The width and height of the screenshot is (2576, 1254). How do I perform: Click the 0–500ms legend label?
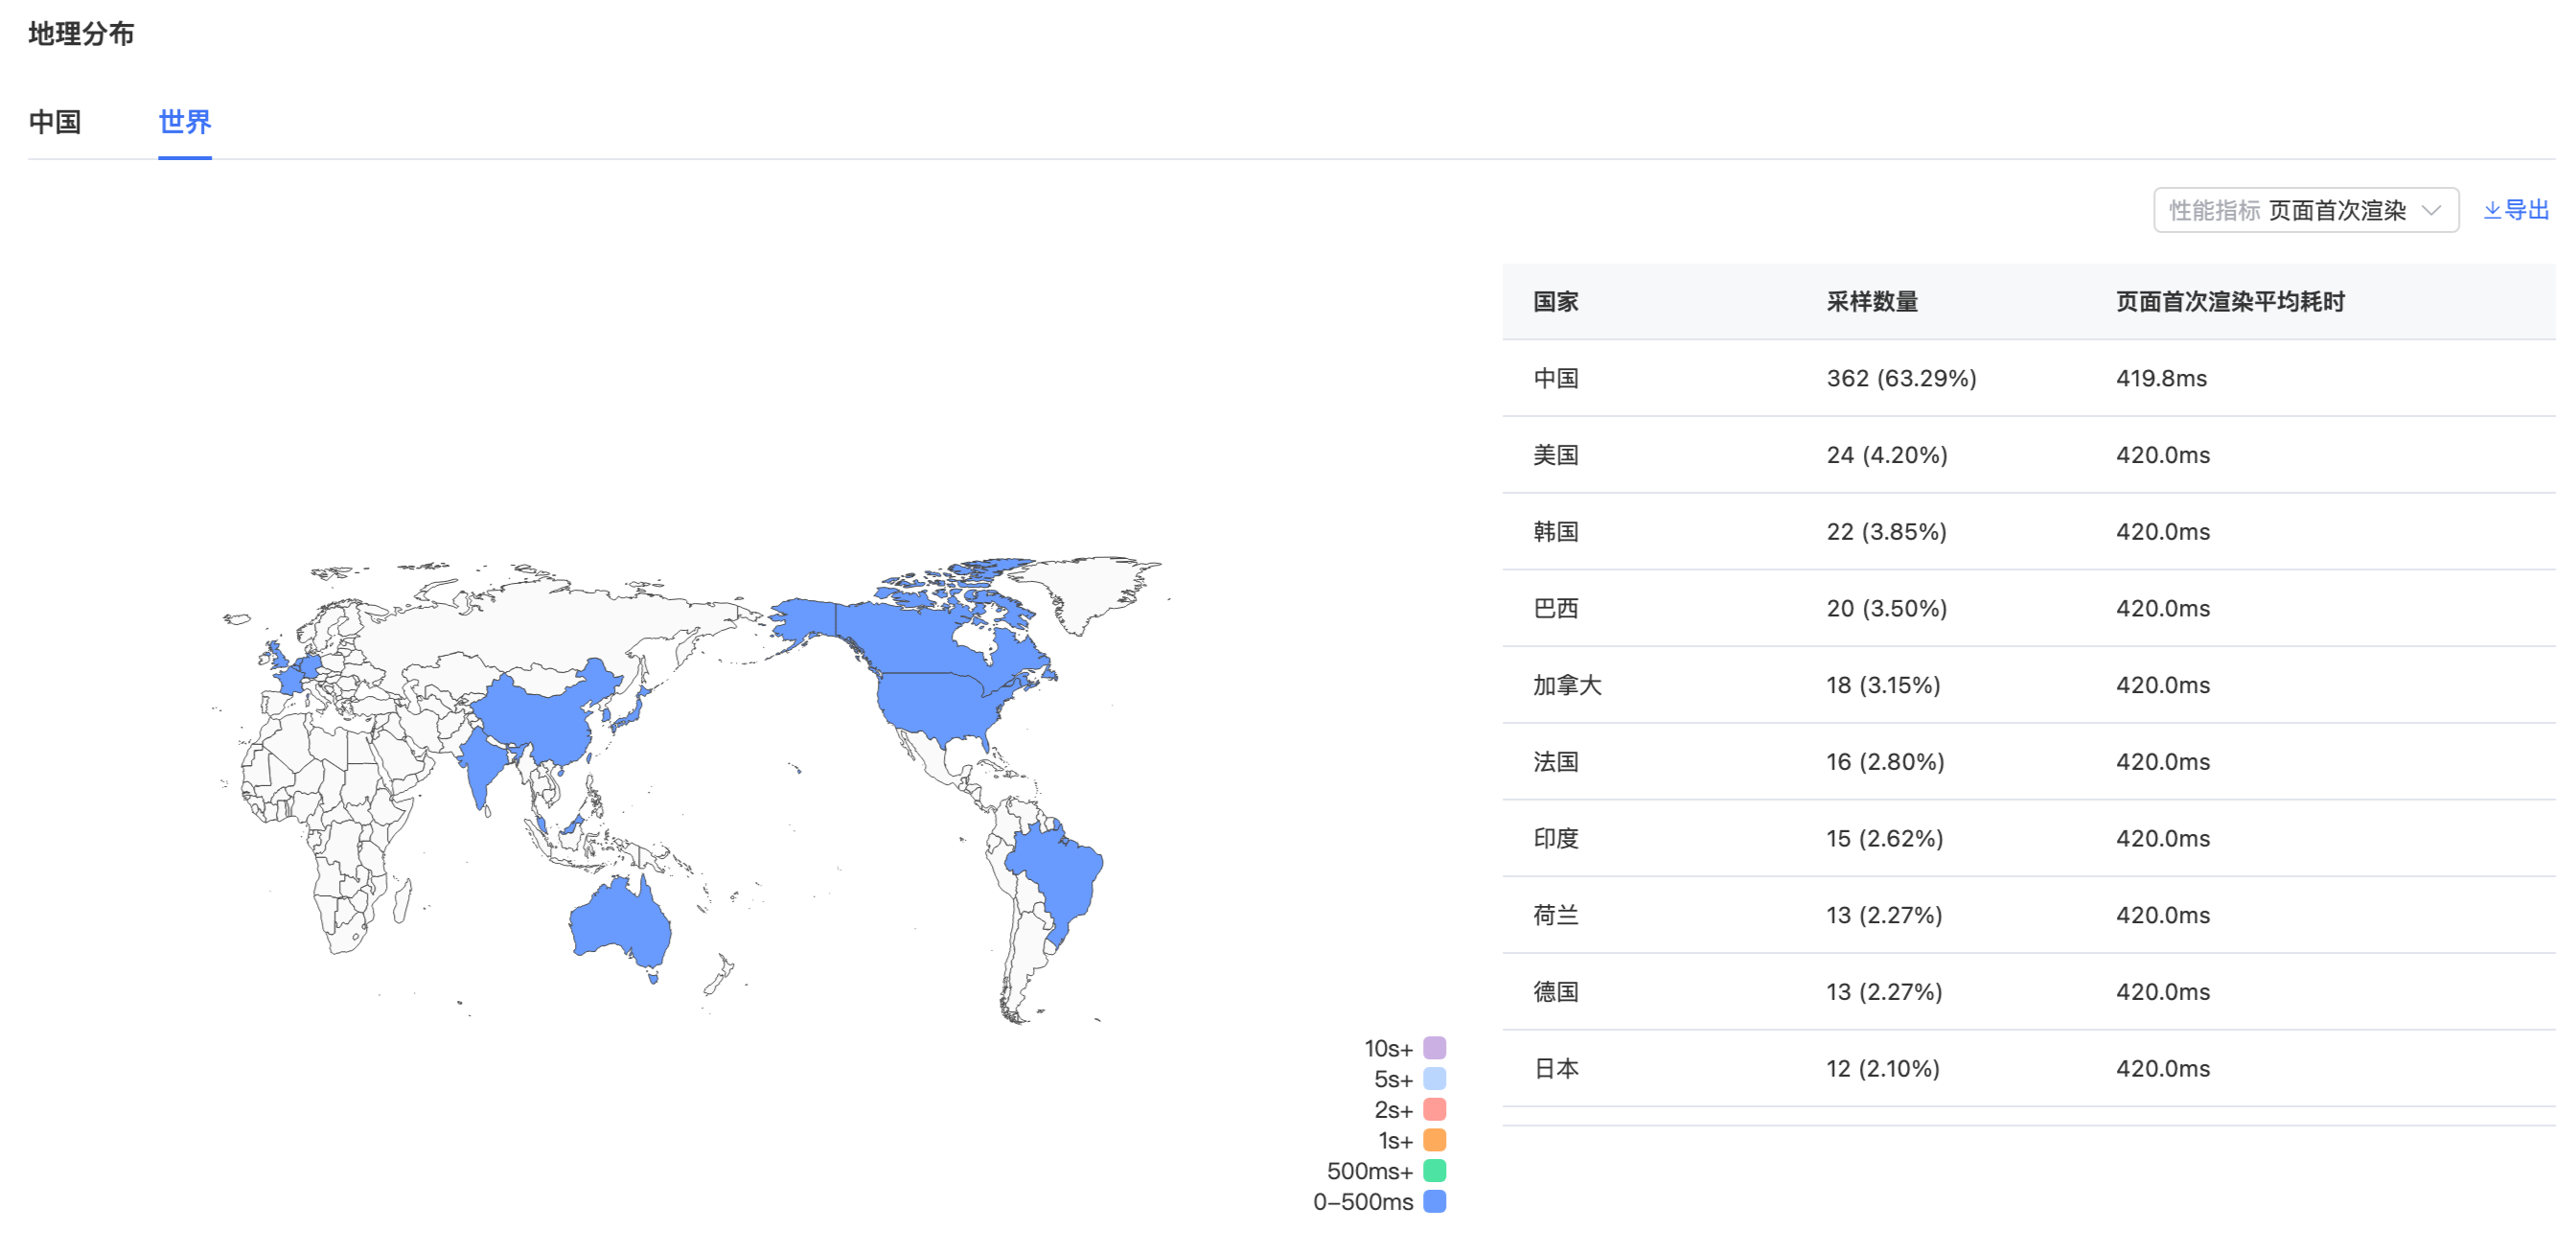tap(1363, 1201)
